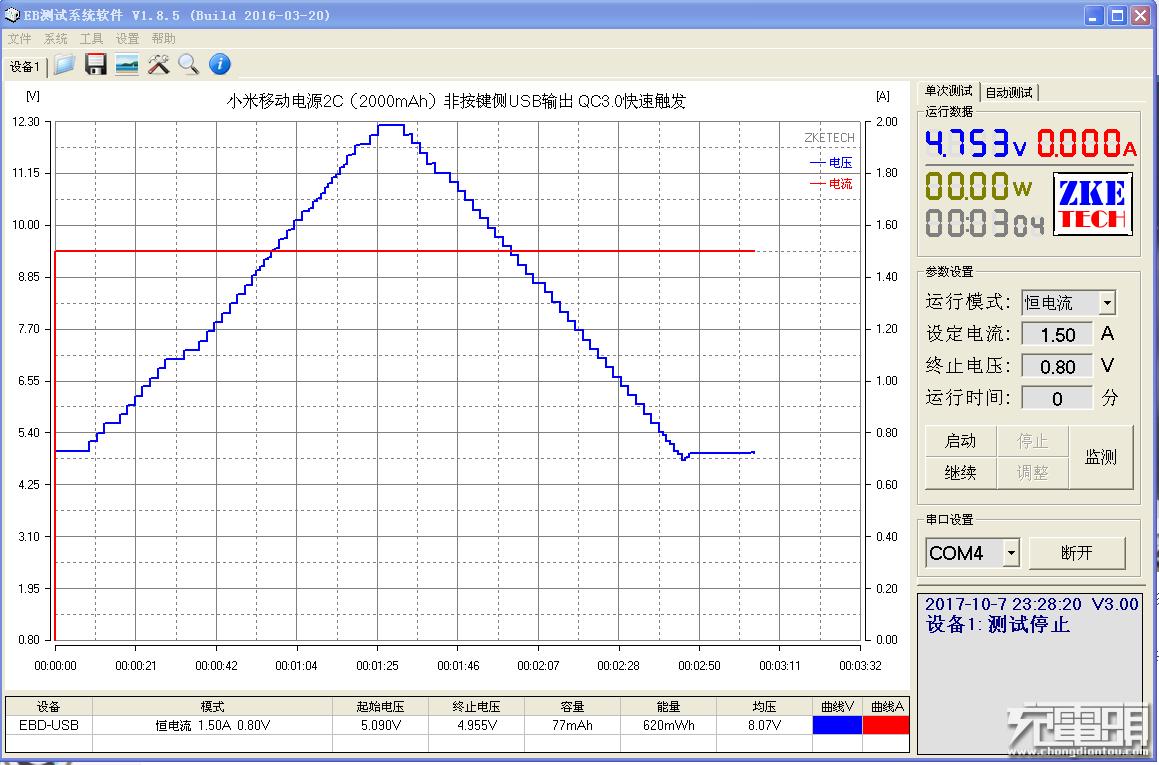This screenshot has height=765, width=1159.
Task: Open the COM4 serial port dropdown
Action: click(x=1011, y=553)
